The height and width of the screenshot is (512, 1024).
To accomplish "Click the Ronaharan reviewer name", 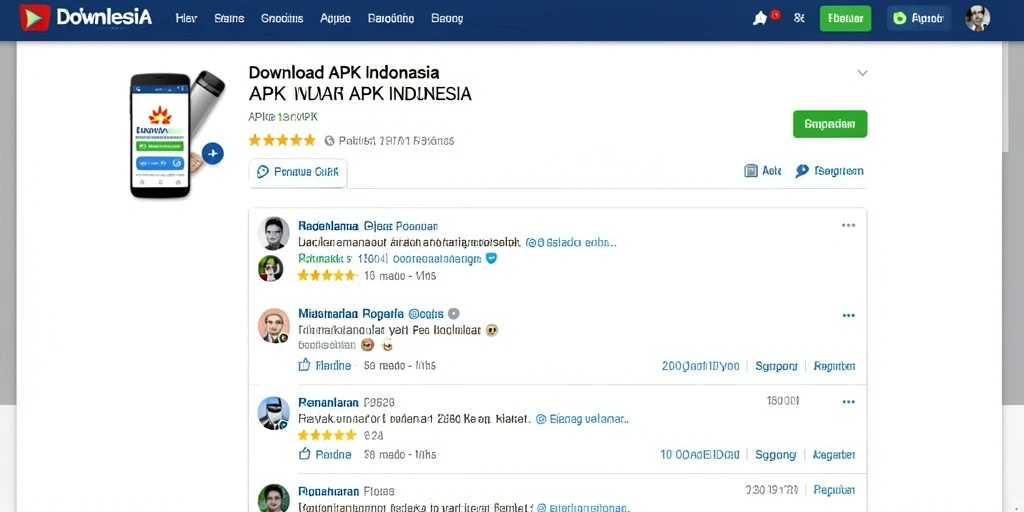I will [x=328, y=490].
